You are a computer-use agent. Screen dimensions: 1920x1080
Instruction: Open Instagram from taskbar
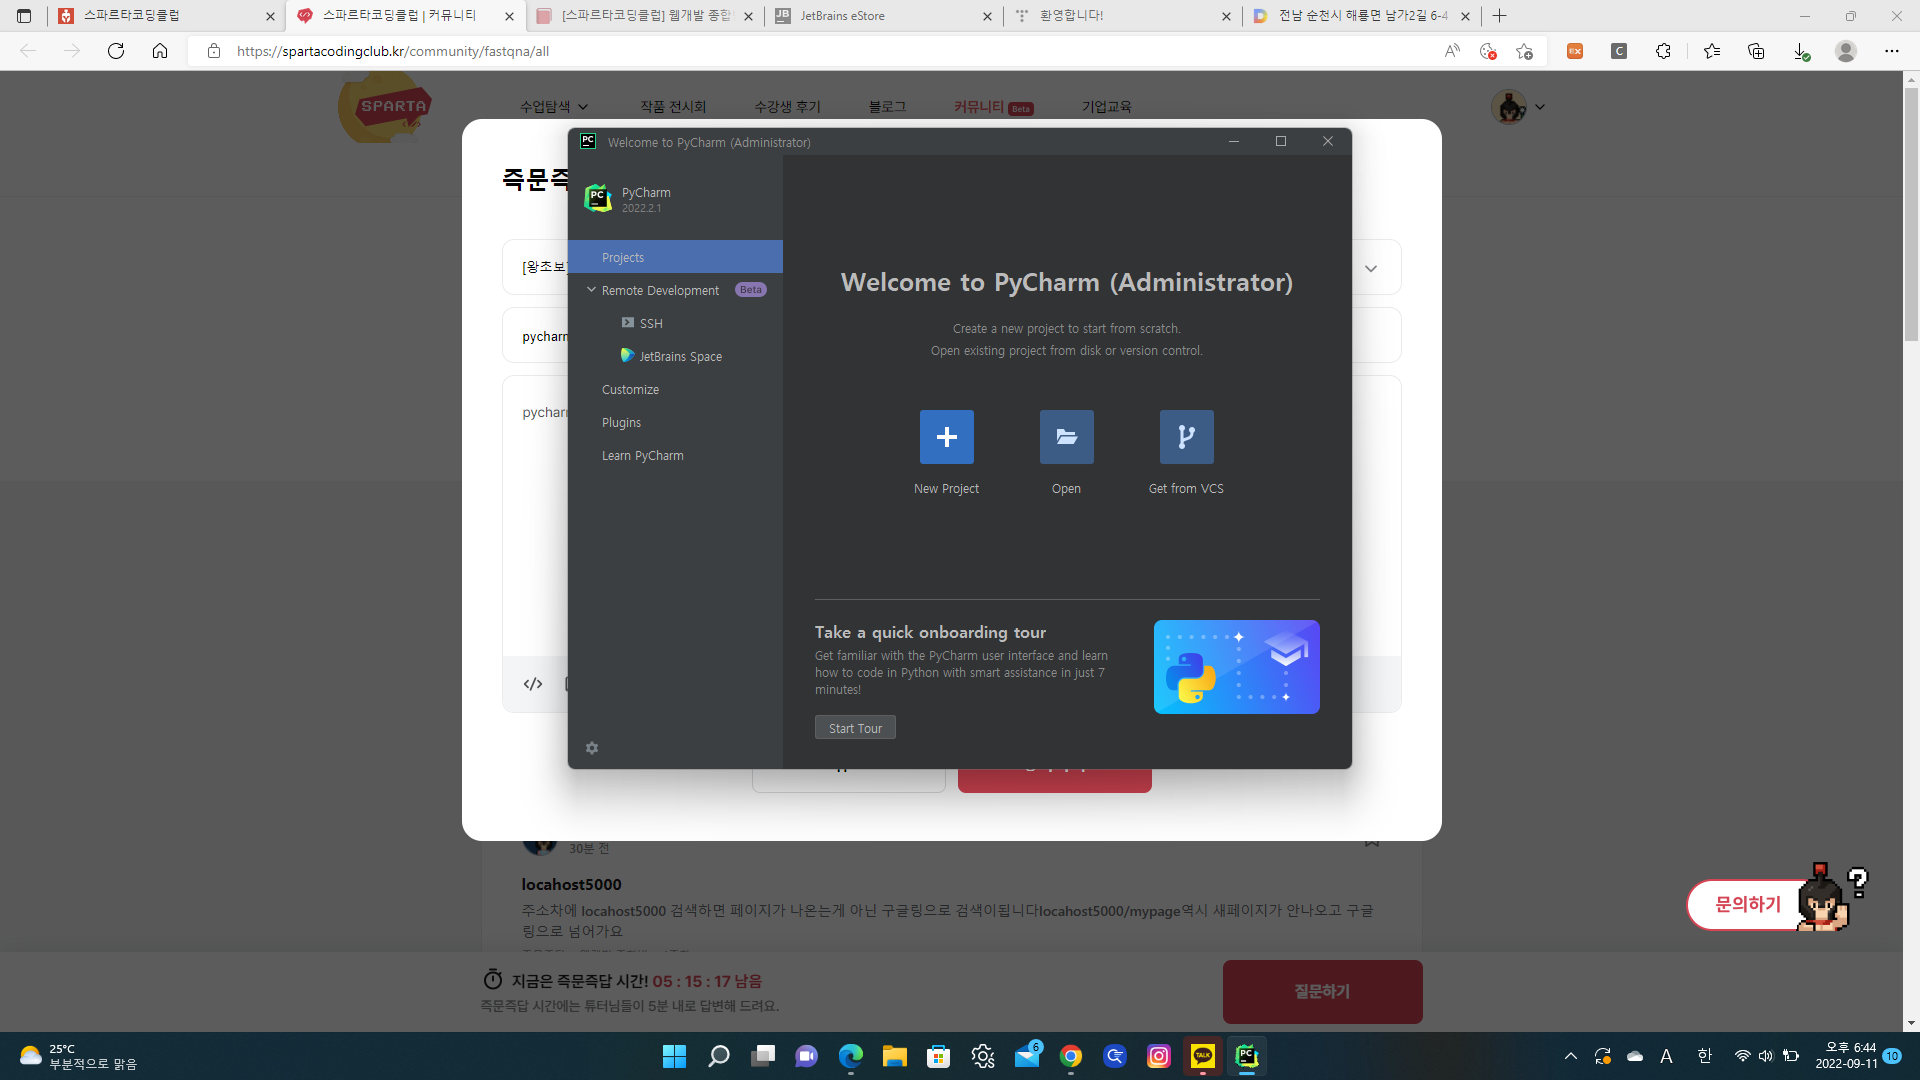pyautogui.click(x=1159, y=1056)
